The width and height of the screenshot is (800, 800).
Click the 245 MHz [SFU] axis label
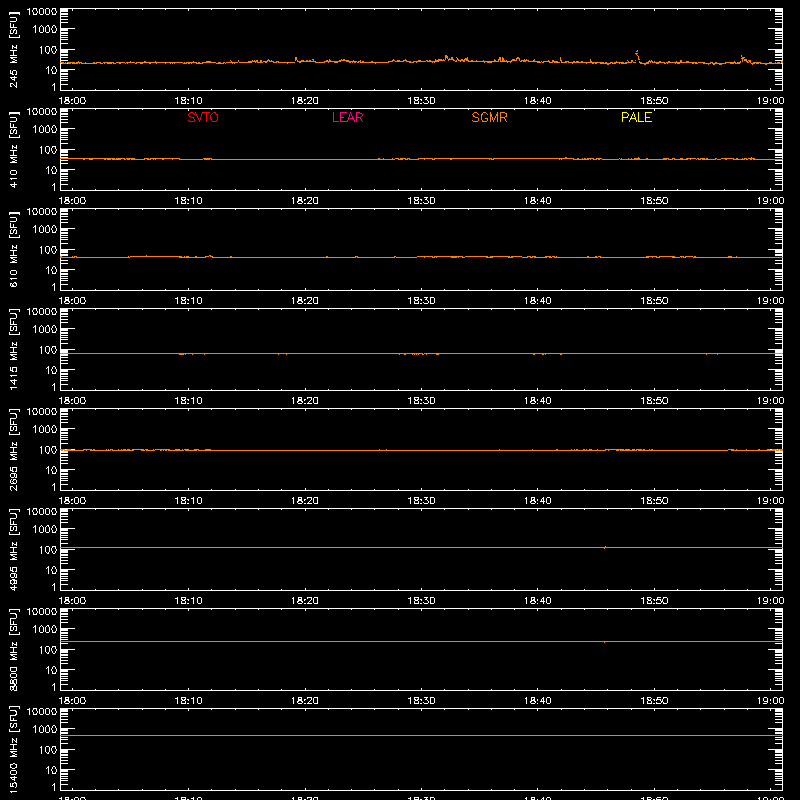click(13, 49)
